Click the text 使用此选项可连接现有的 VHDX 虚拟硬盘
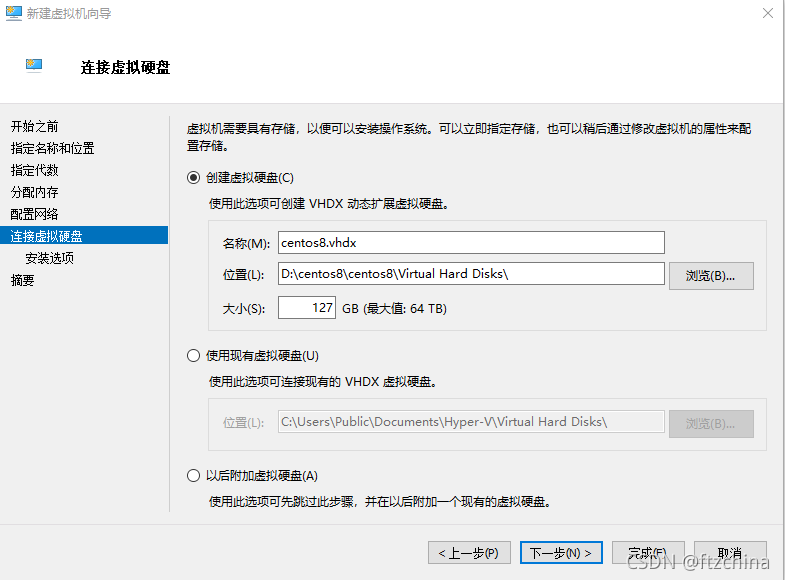The height and width of the screenshot is (580, 785). [322, 382]
